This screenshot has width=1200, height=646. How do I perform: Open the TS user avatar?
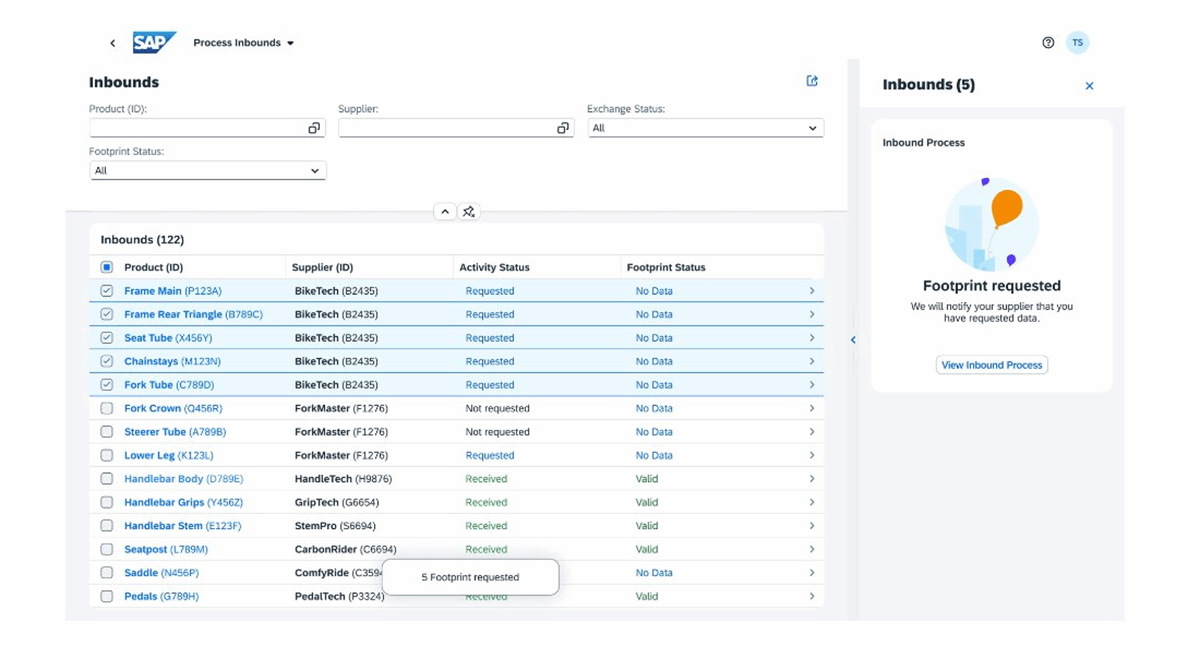click(x=1077, y=43)
